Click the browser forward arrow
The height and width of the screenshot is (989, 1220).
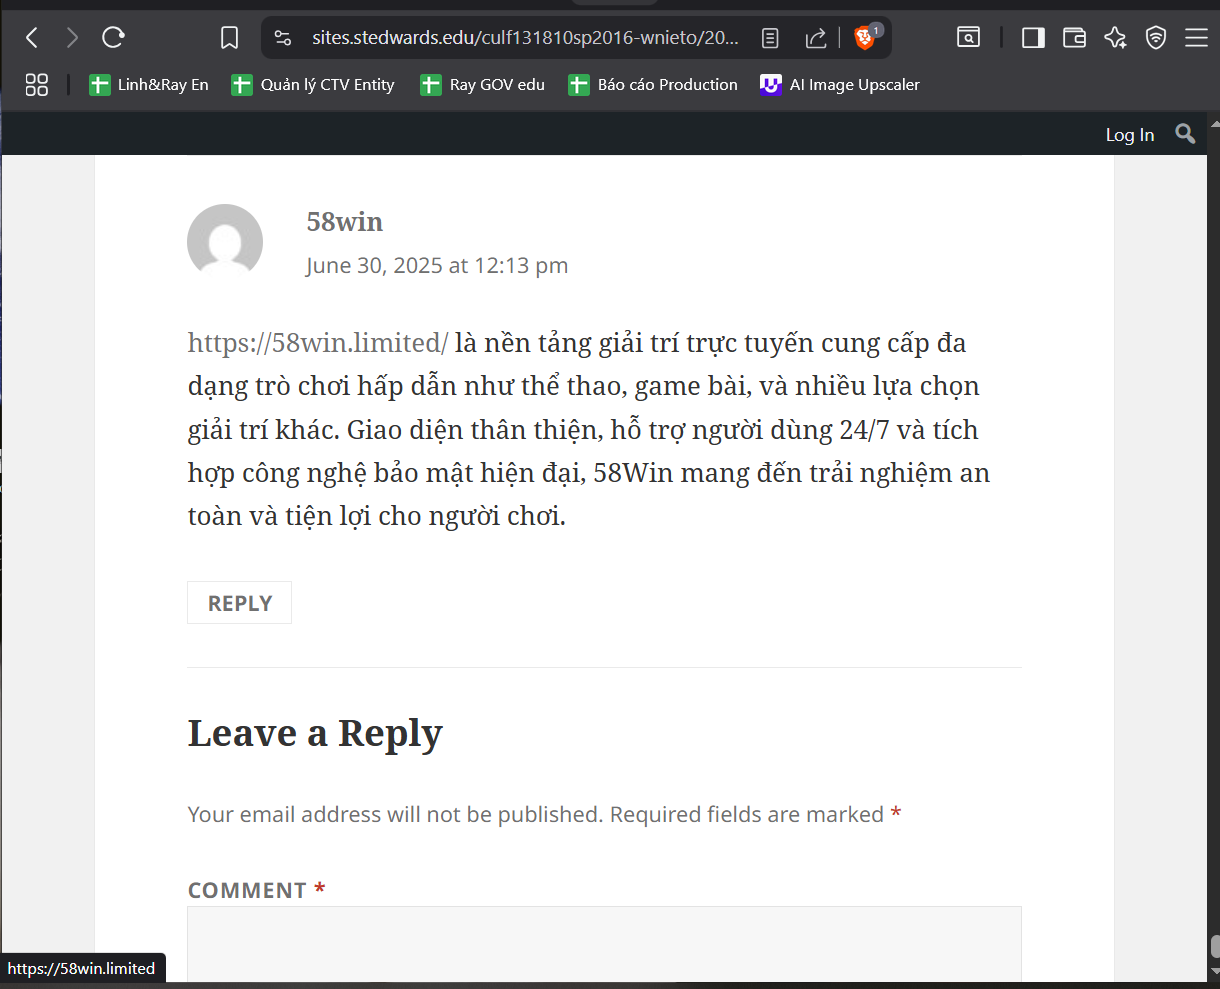(x=72, y=38)
